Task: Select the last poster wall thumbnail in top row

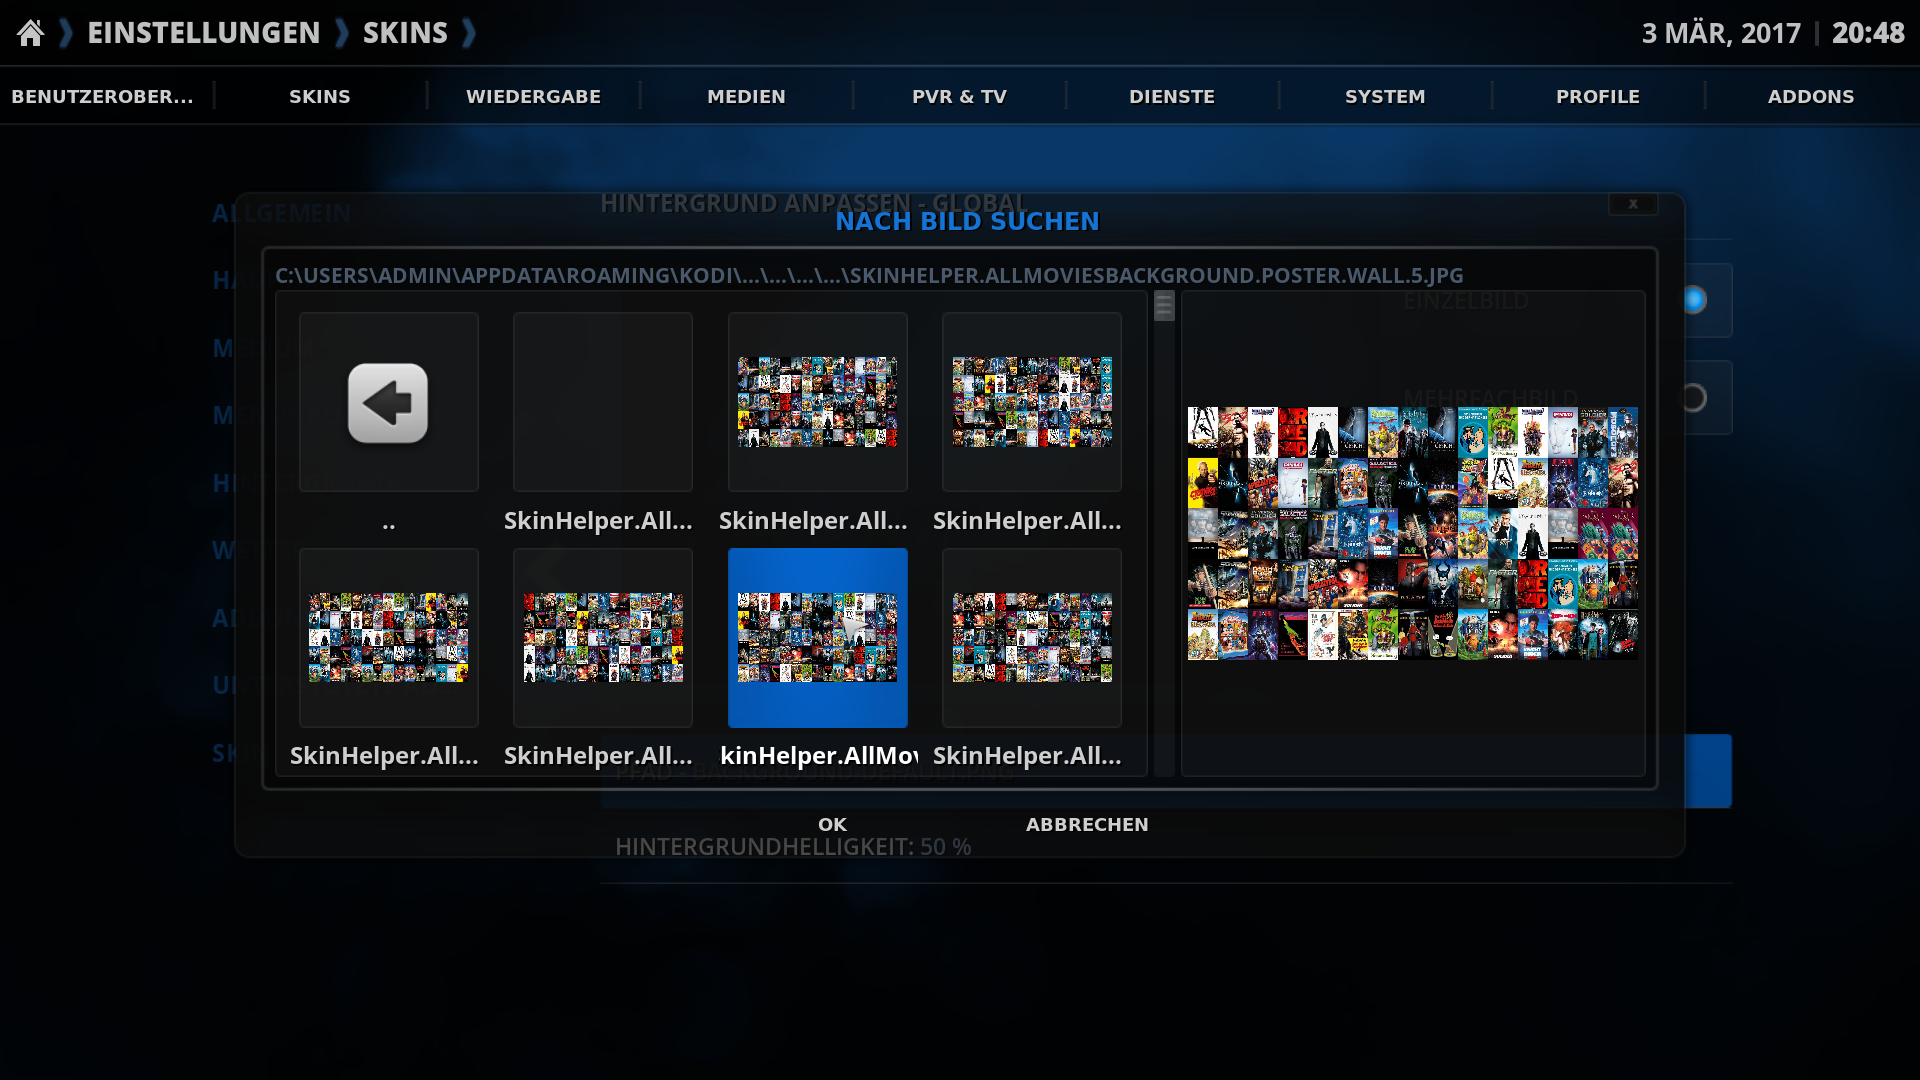Action: tap(1032, 402)
